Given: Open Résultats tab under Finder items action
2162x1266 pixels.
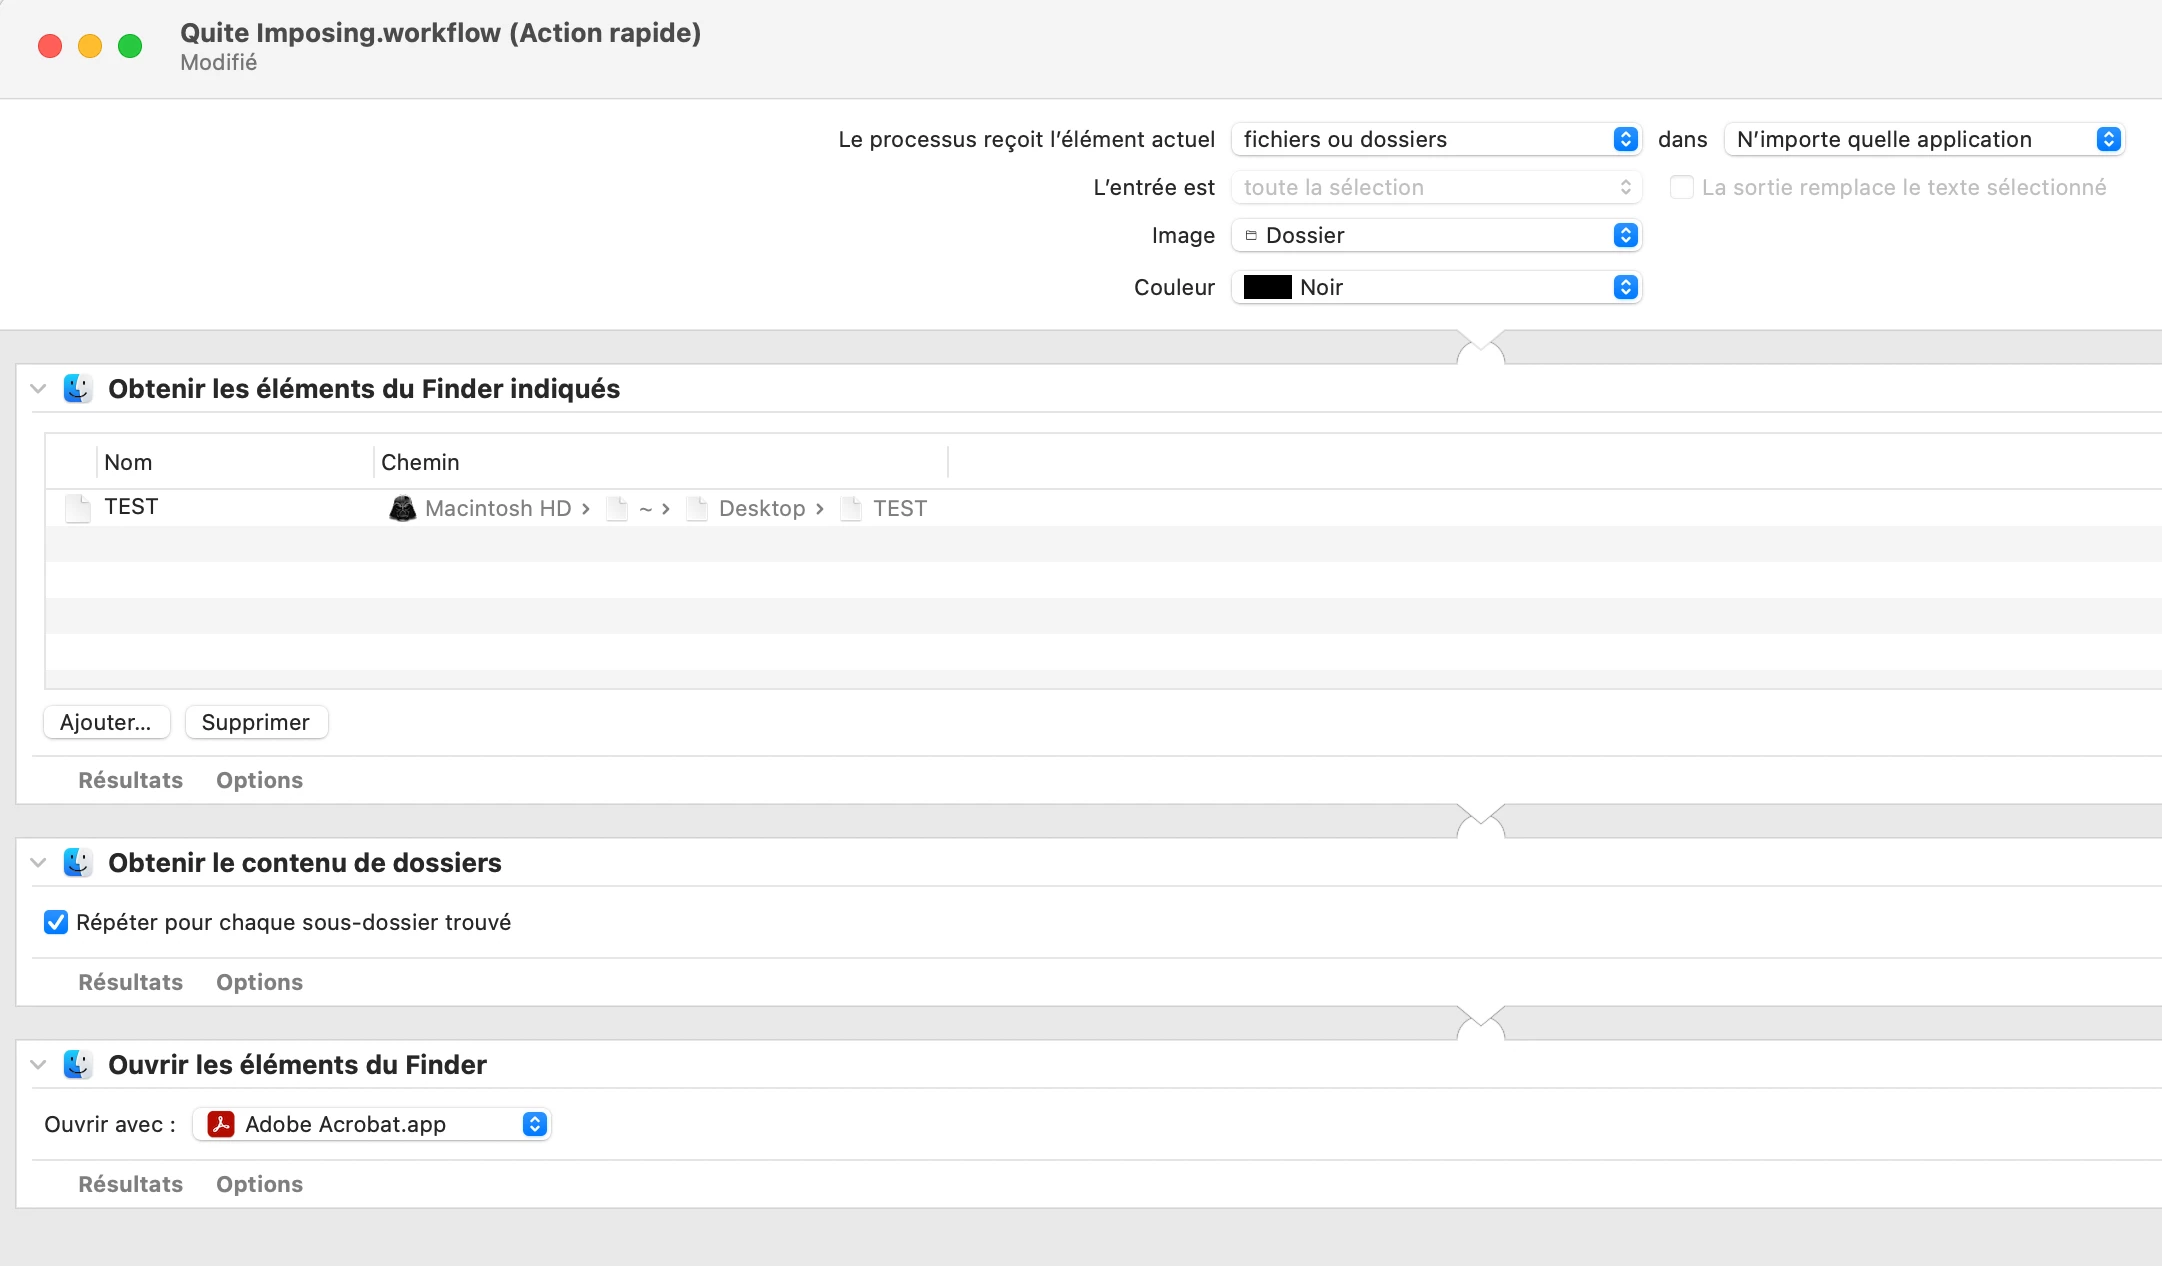Looking at the screenshot, I should [130, 780].
